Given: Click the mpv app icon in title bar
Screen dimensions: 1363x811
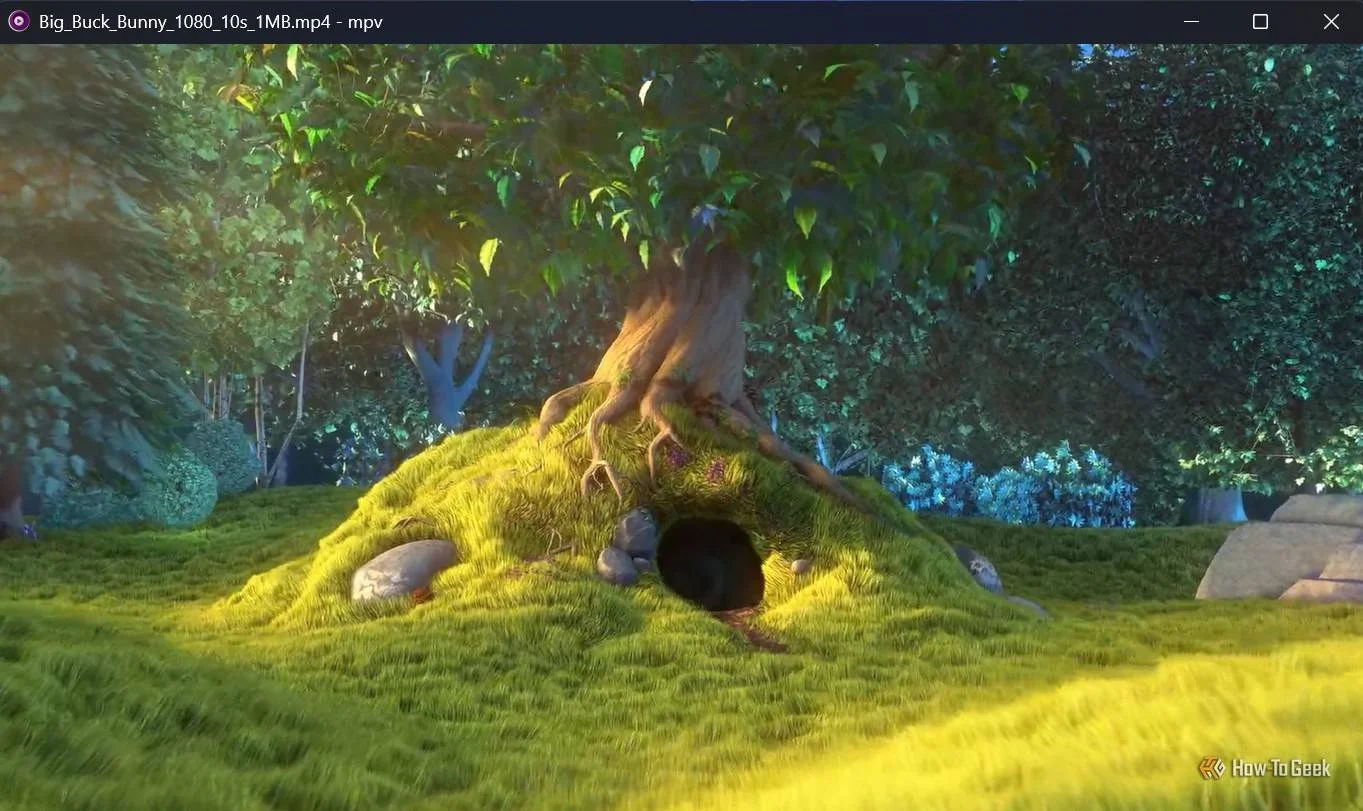Looking at the screenshot, I should (18, 21).
